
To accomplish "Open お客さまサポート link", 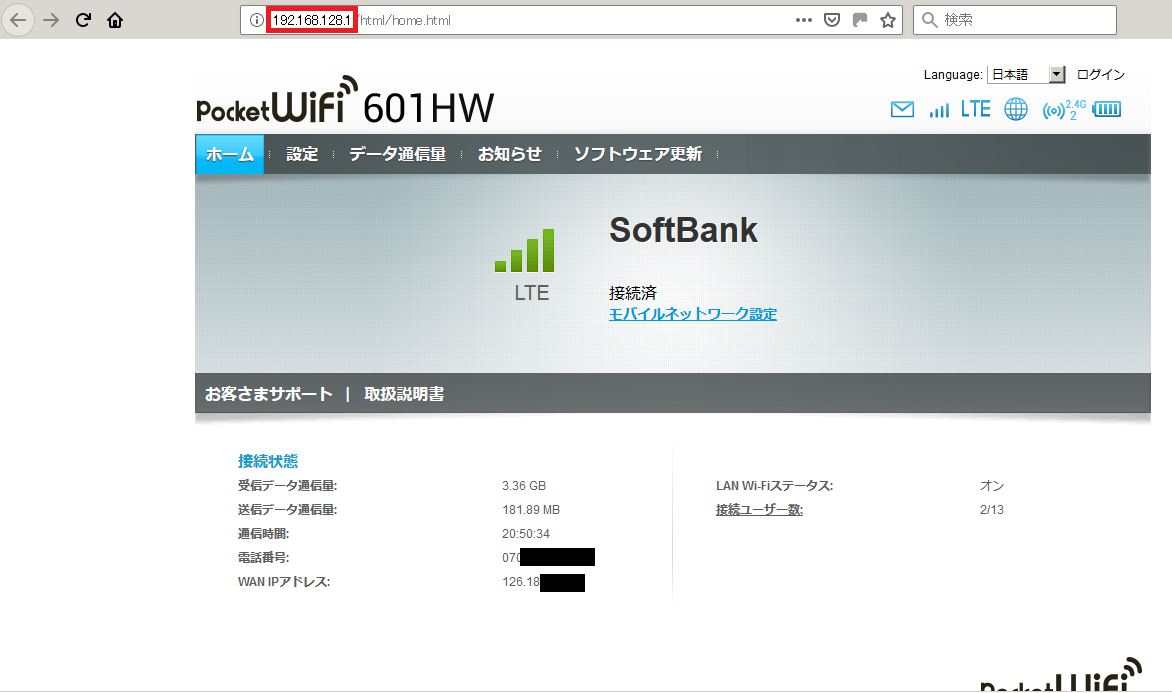I will [x=268, y=394].
